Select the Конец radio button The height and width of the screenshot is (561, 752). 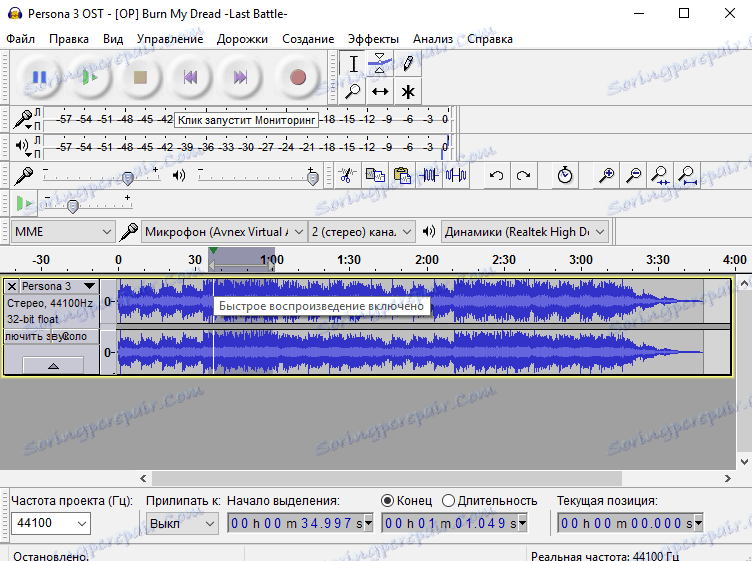388,500
